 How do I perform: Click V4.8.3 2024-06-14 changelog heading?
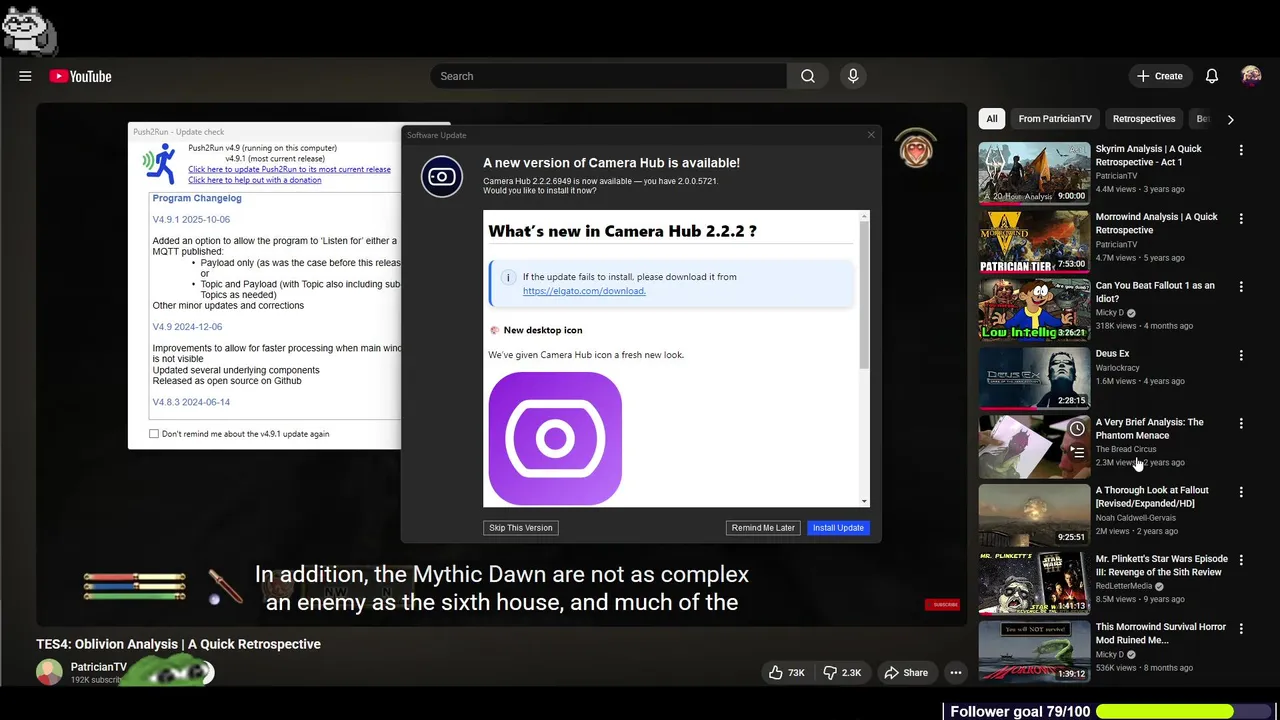191,402
